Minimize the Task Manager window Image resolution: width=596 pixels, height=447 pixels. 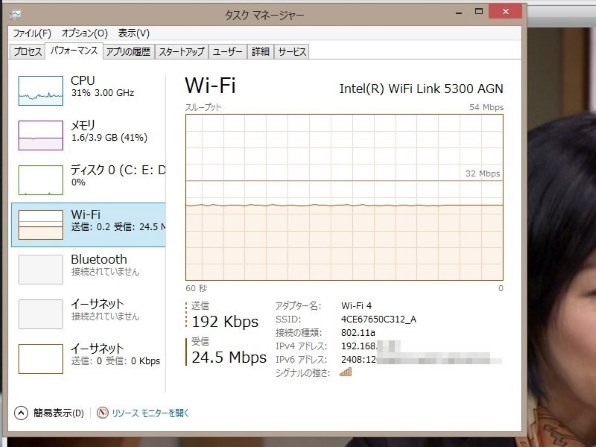point(459,12)
